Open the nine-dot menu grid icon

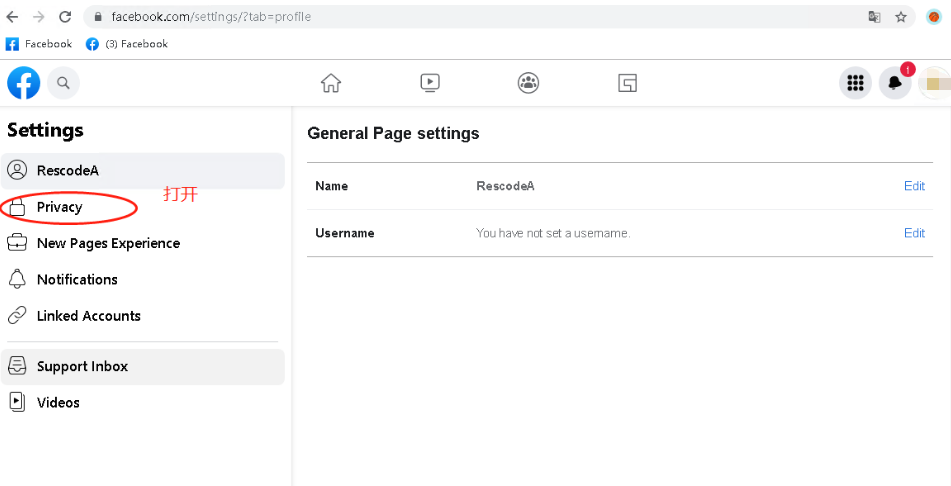coord(855,84)
